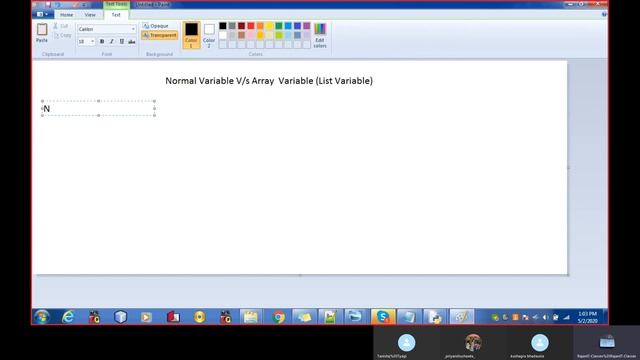Click the volume speaker tray icon
Image resolution: width=640 pixels, height=360 pixels.
pyautogui.click(x=546, y=317)
